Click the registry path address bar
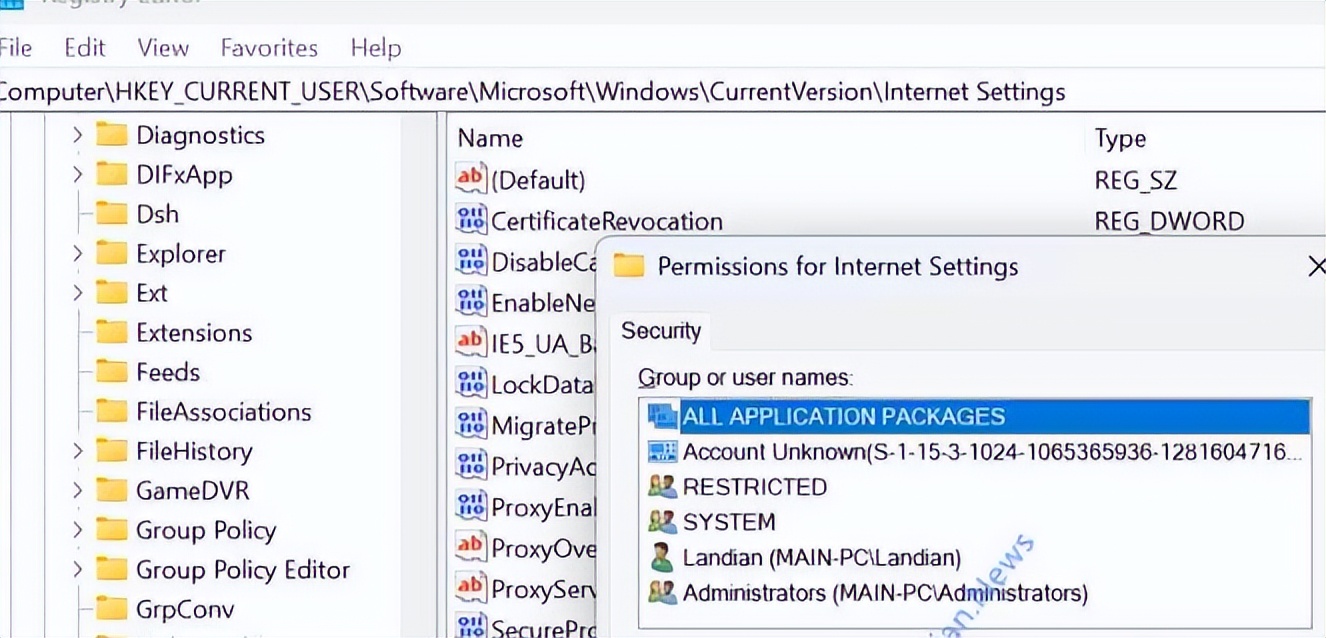Image resolution: width=1326 pixels, height=638 pixels. (600, 93)
